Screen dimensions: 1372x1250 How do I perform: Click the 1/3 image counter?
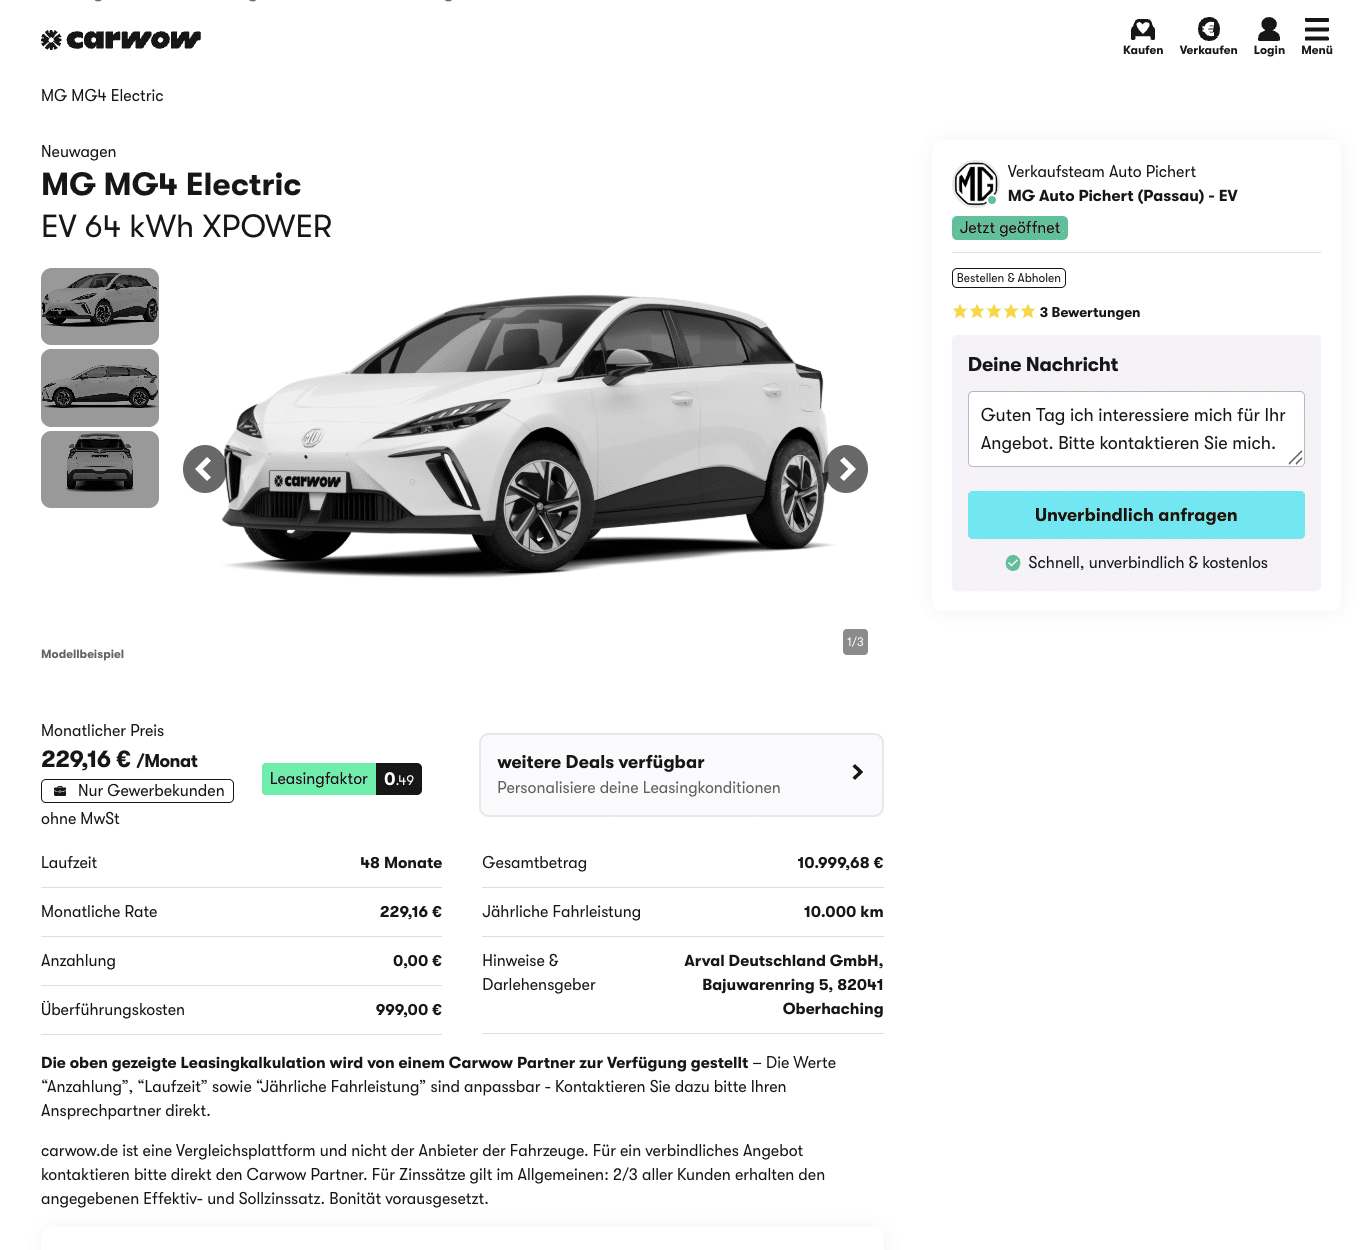pos(855,642)
